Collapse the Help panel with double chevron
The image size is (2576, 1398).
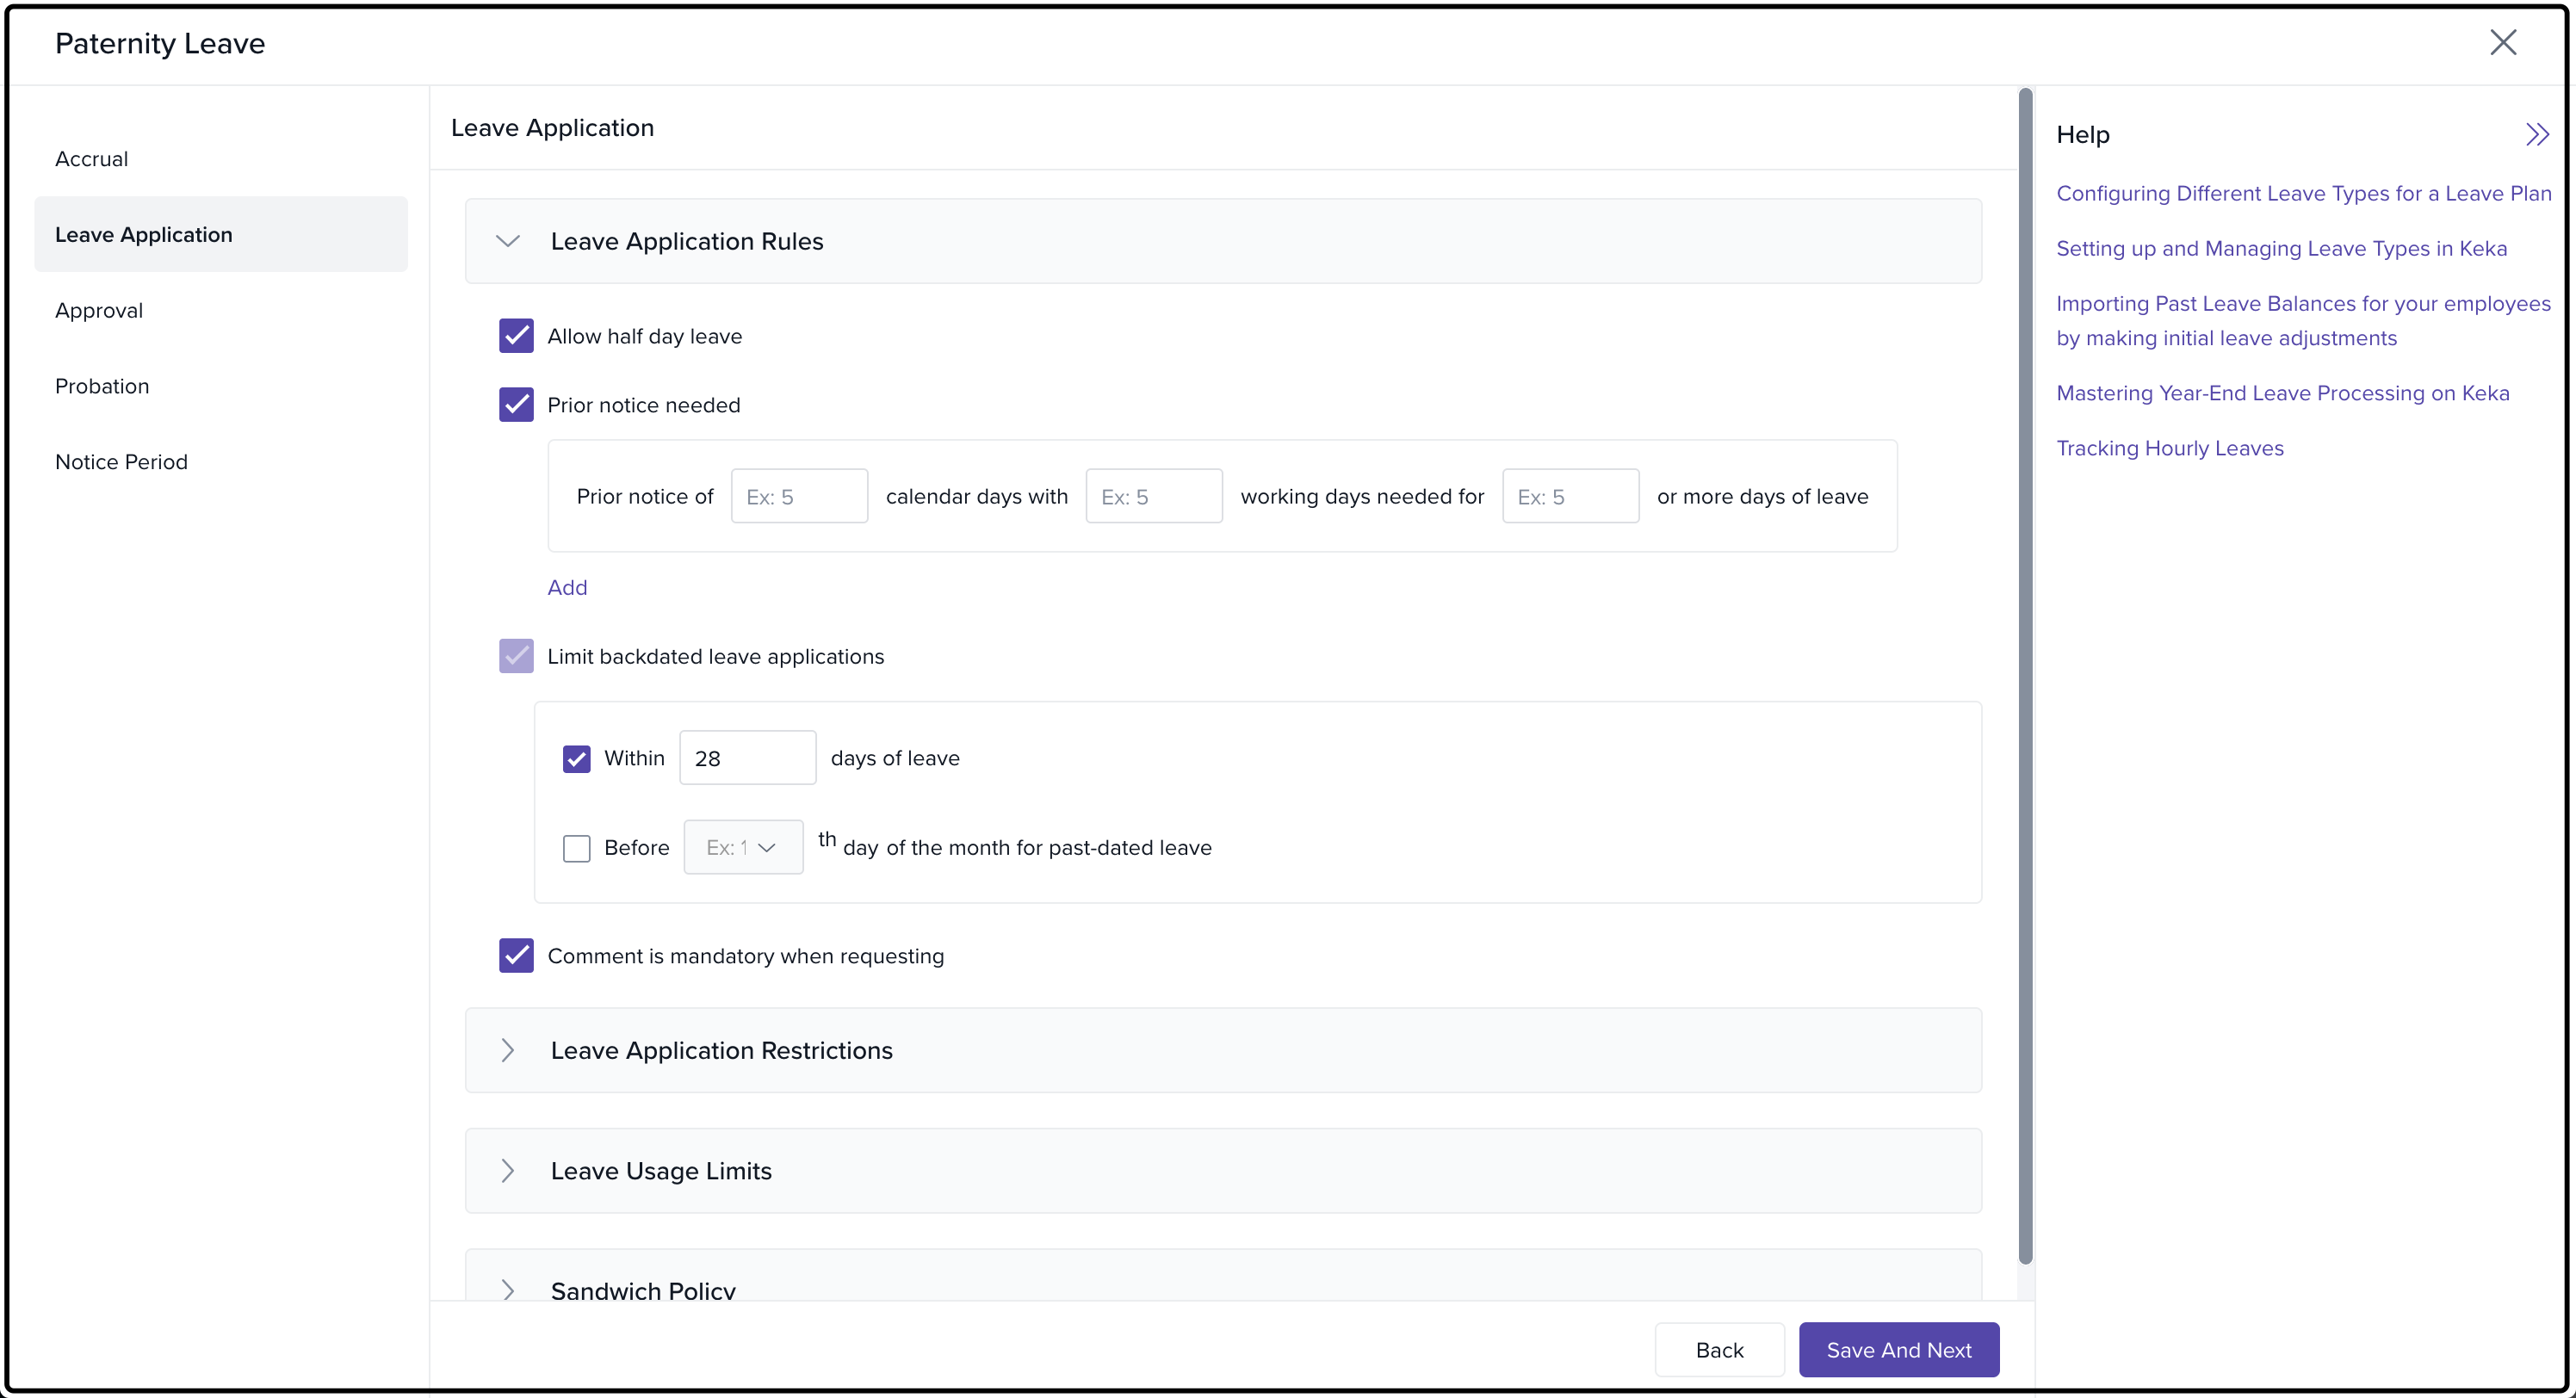(x=2536, y=135)
